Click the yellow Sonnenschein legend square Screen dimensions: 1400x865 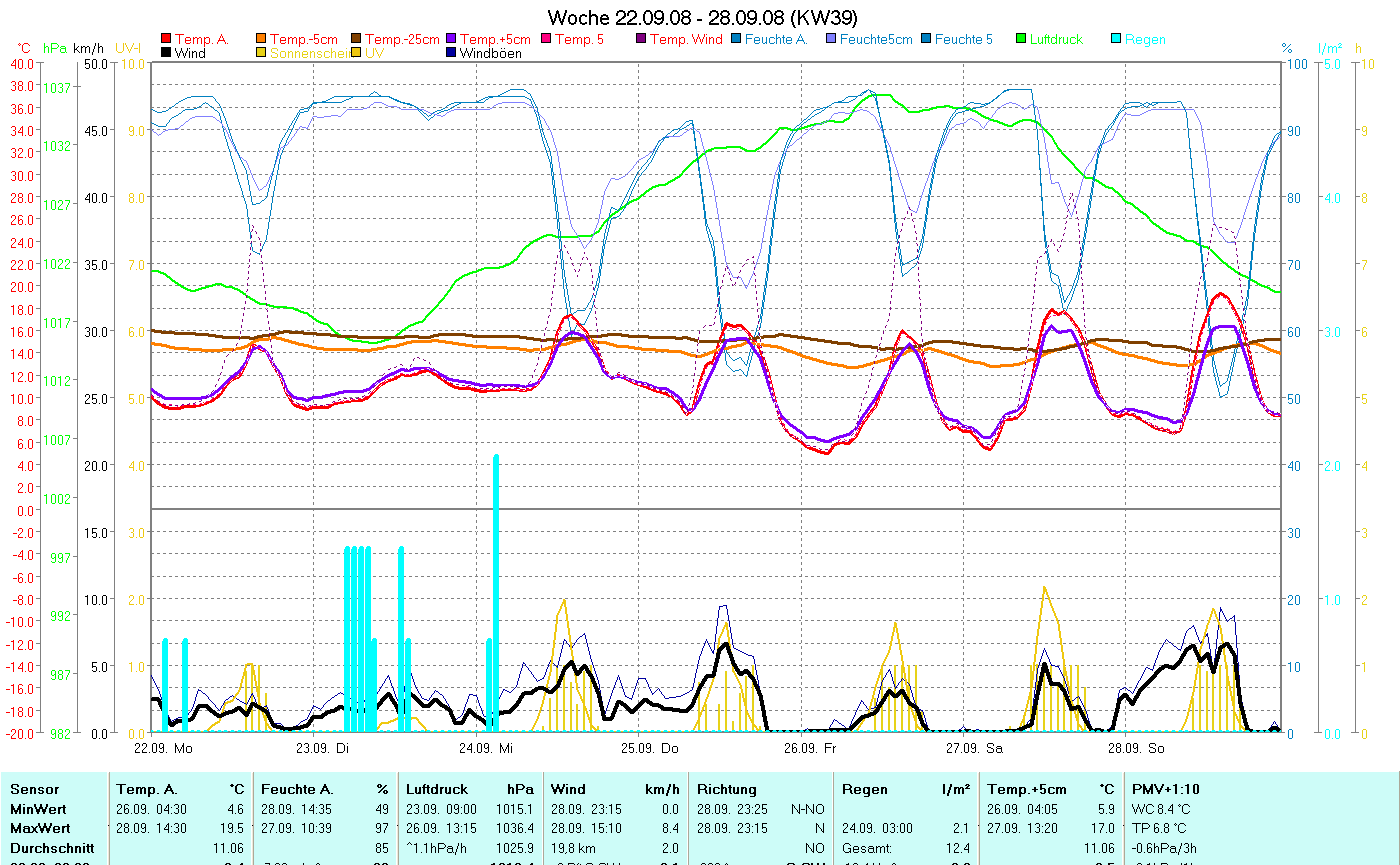point(262,53)
